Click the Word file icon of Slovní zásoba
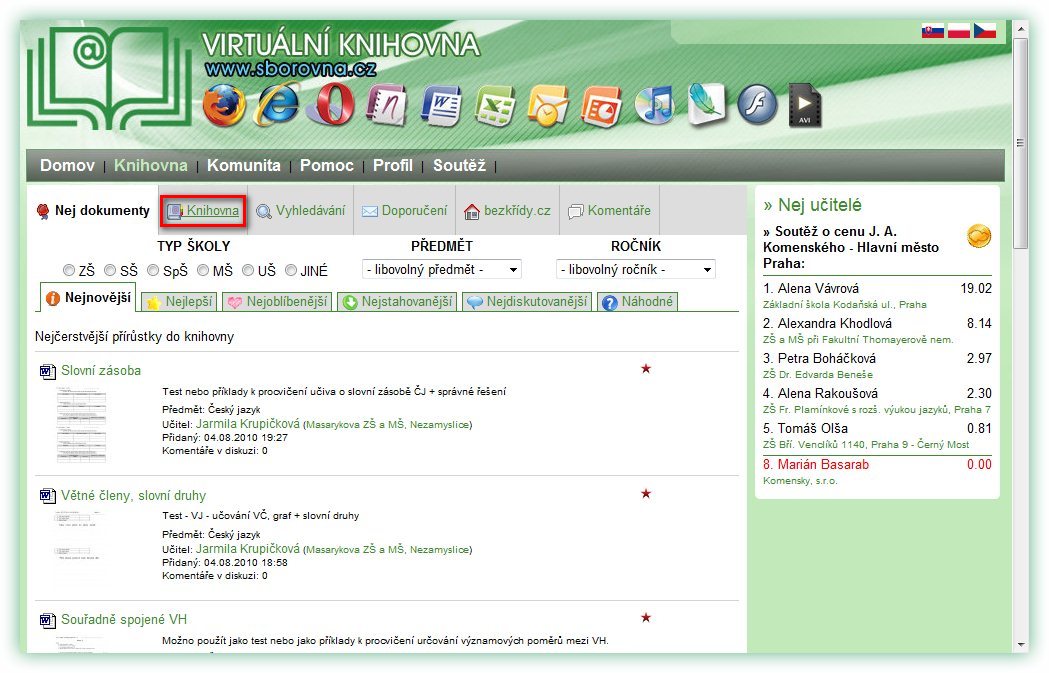Viewport: 1049px width, 673px height. click(47, 371)
